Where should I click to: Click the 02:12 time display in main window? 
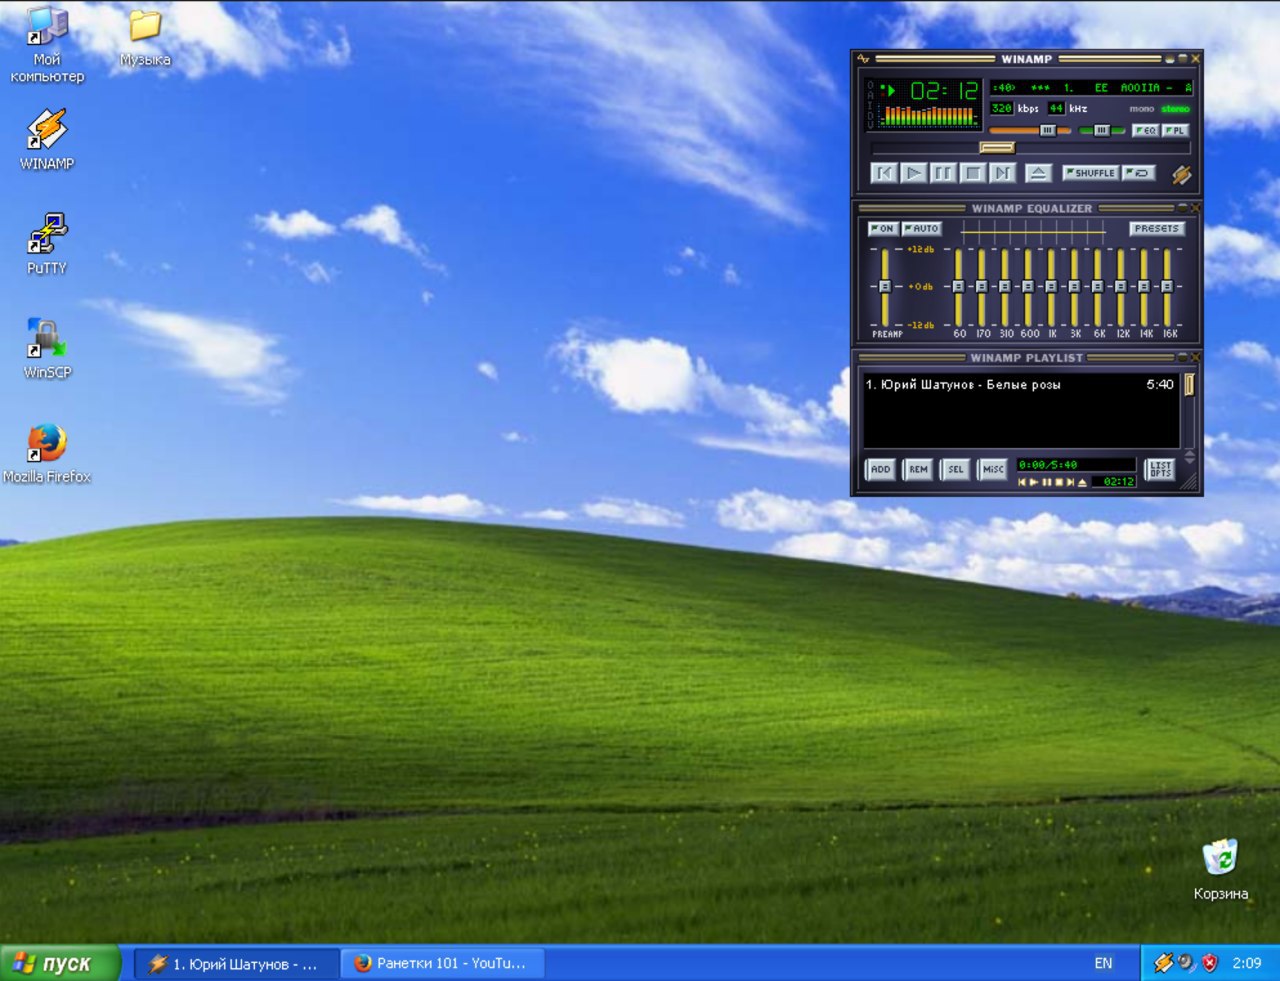pyautogui.click(x=945, y=91)
